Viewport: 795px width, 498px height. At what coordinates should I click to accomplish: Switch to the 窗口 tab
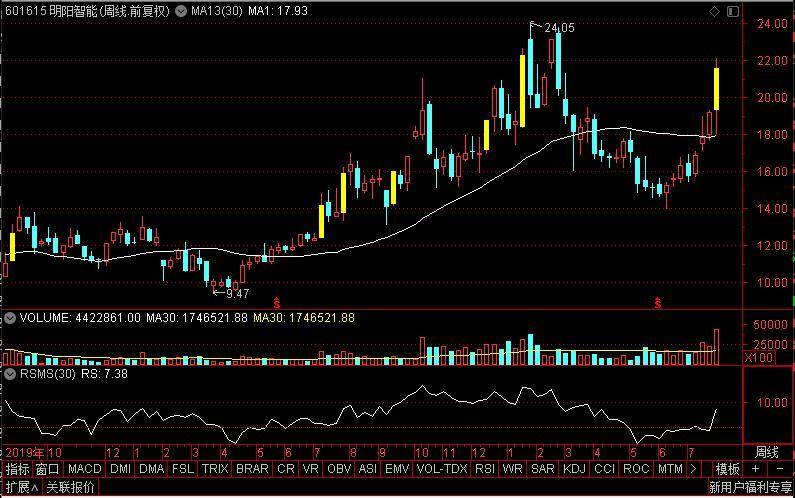(47, 469)
